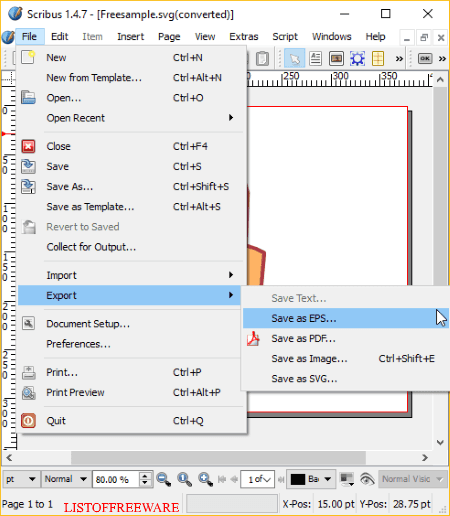450x516 pixels.
Task: Open the pt unit dropdown
Action: [21, 479]
